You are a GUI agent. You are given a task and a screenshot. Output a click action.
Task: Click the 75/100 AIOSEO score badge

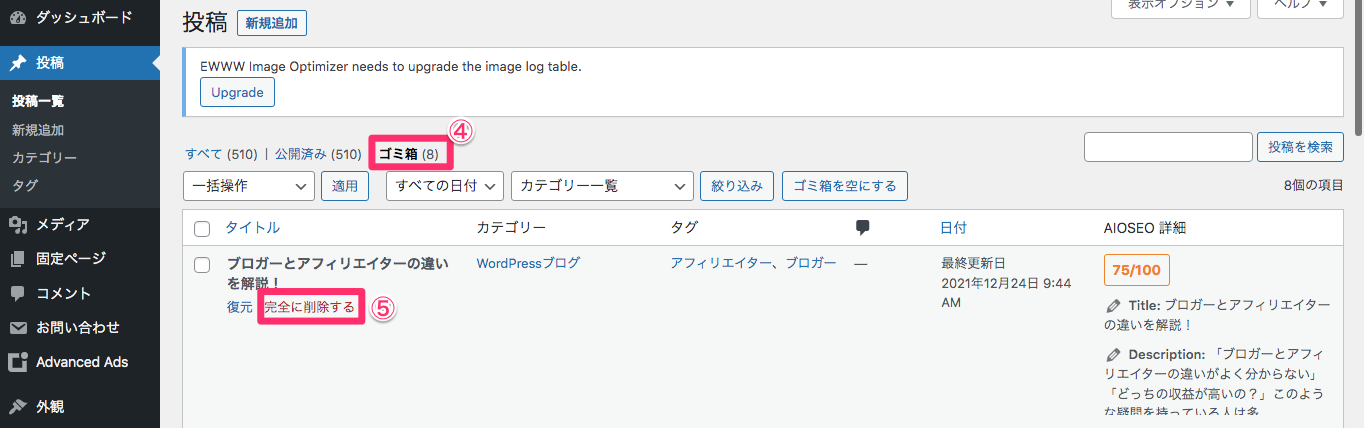(1137, 270)
